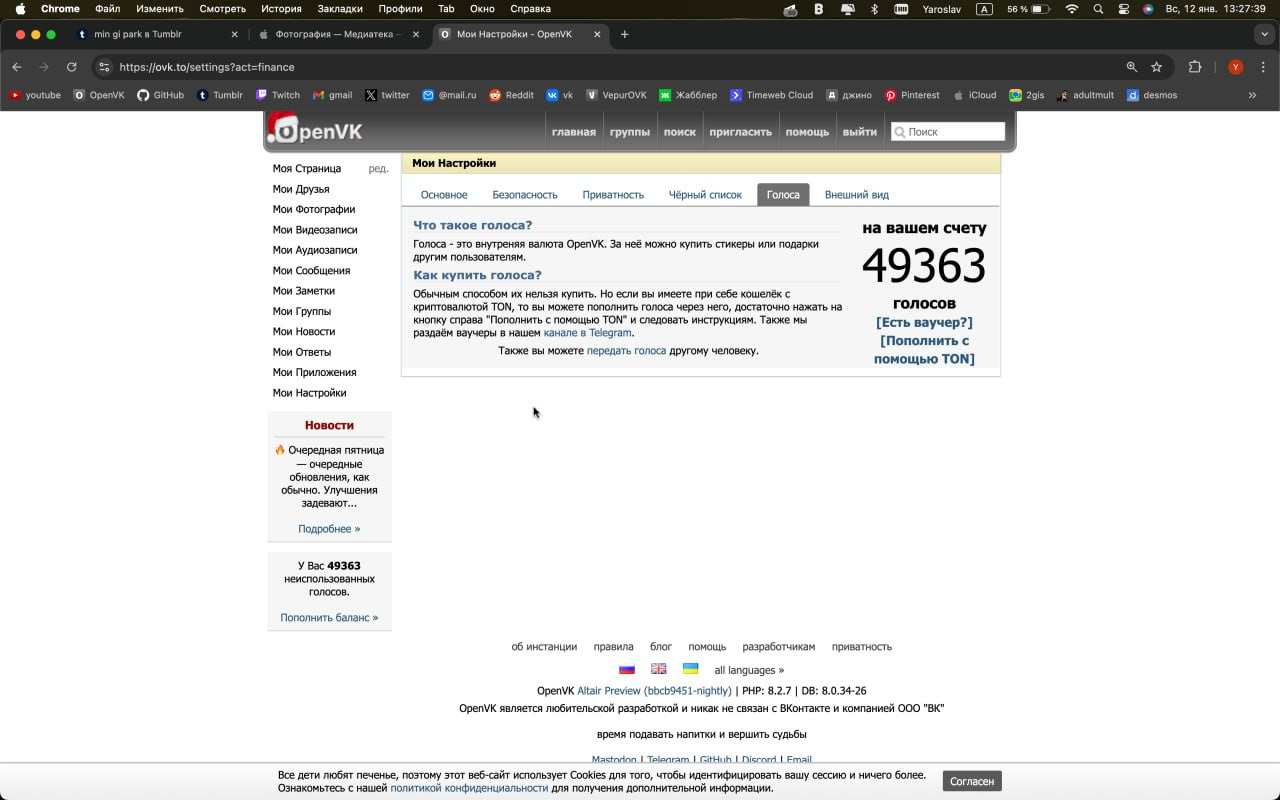
Task: Reload the page with the refresh icon
Action: point(71,67)
